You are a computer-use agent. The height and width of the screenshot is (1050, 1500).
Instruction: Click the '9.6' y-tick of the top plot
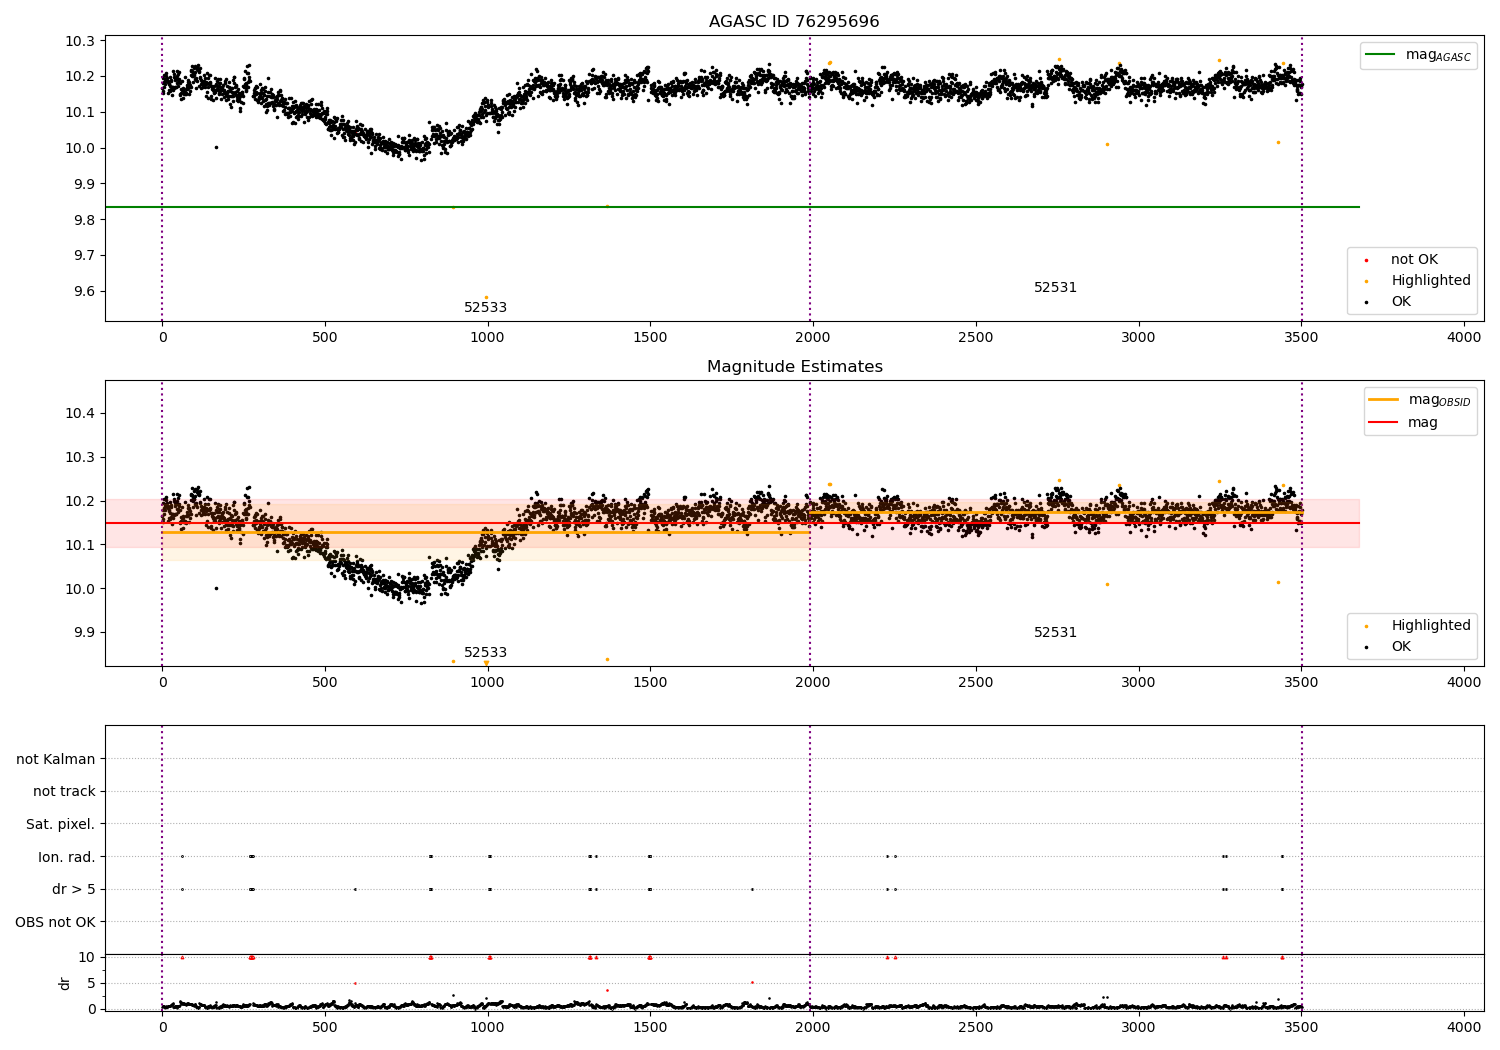pyautogui.click(x=83, y=292)
